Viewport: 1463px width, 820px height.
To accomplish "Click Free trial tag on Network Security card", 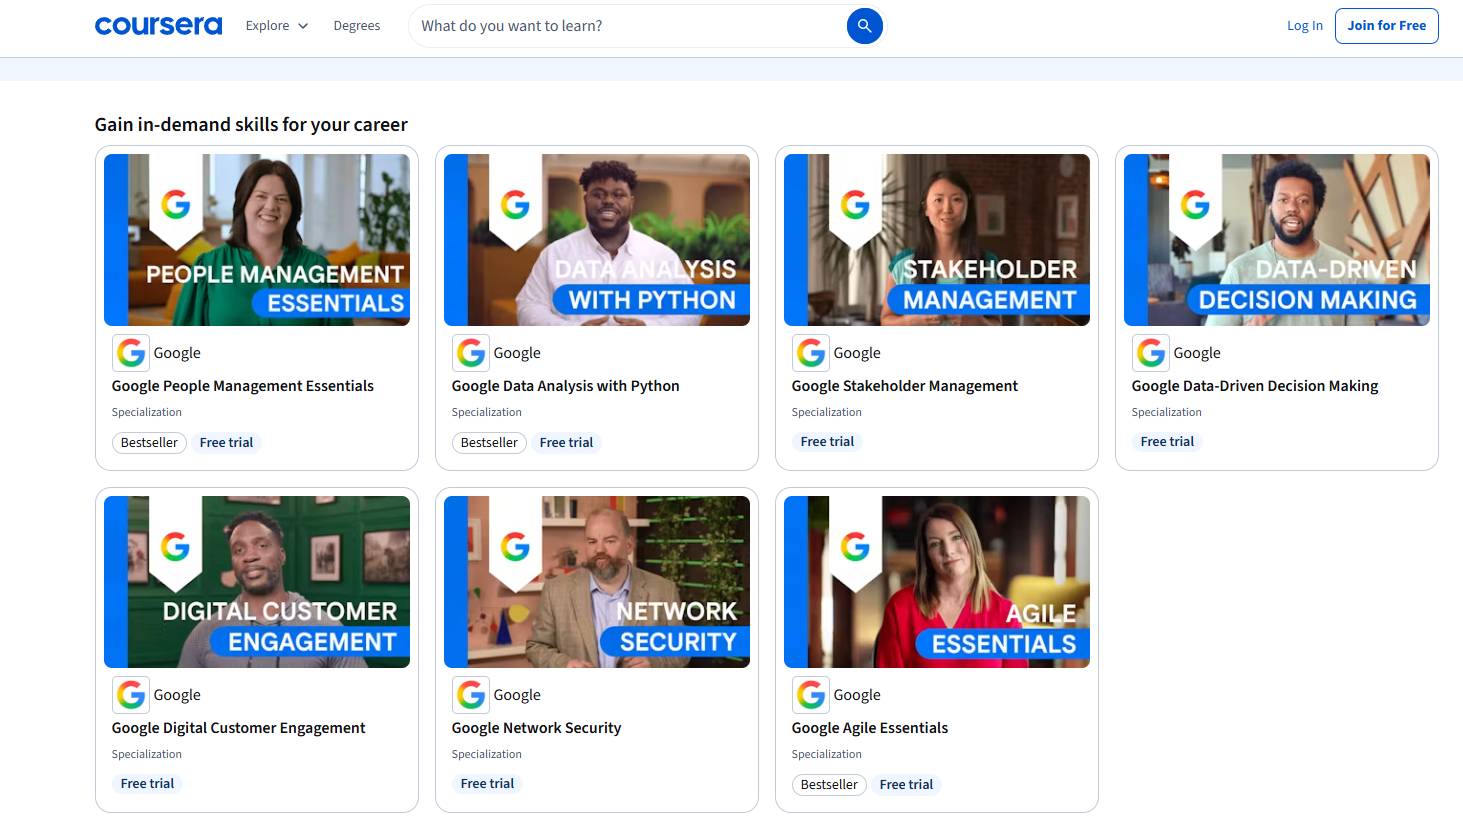I will (x=487, y=784).
